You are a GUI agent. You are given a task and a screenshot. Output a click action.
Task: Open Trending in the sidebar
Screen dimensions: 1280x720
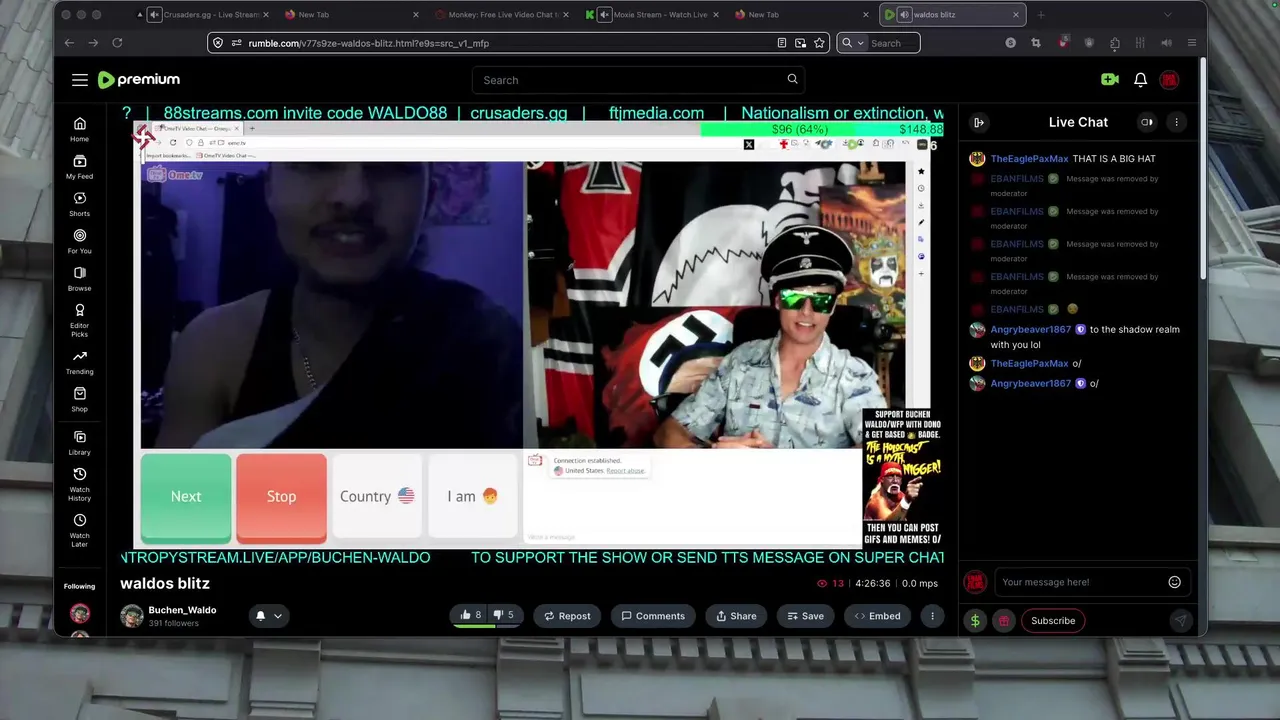pyautogui.click(x=79, y=362)
